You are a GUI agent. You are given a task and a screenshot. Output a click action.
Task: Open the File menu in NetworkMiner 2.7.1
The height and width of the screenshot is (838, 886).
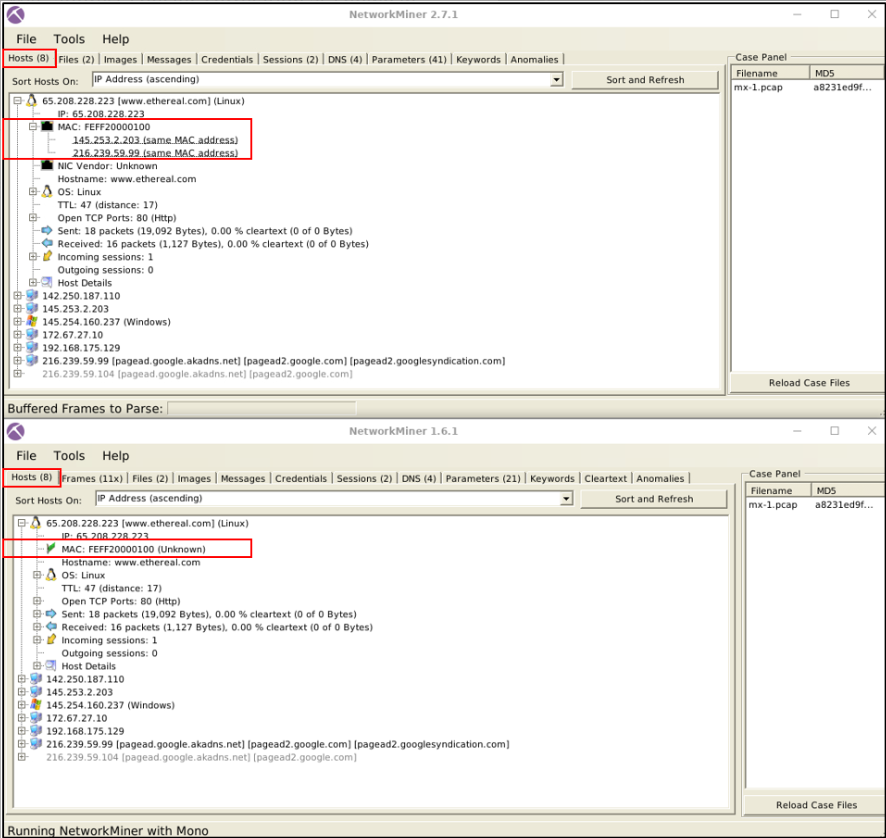(x=26, y=39)
